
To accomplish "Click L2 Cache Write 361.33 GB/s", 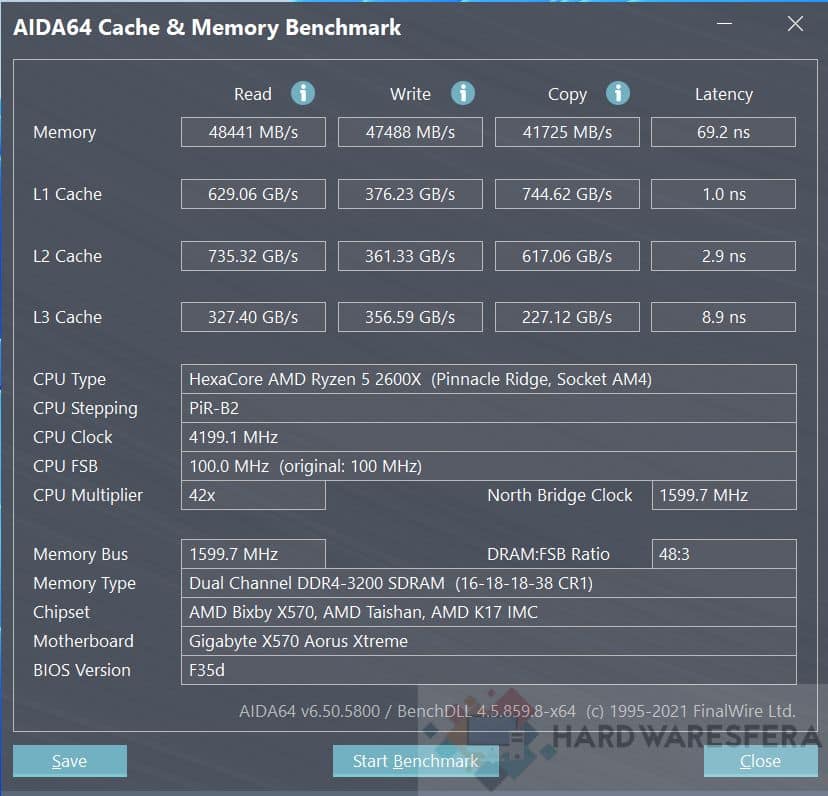I will tap(410, 256).
